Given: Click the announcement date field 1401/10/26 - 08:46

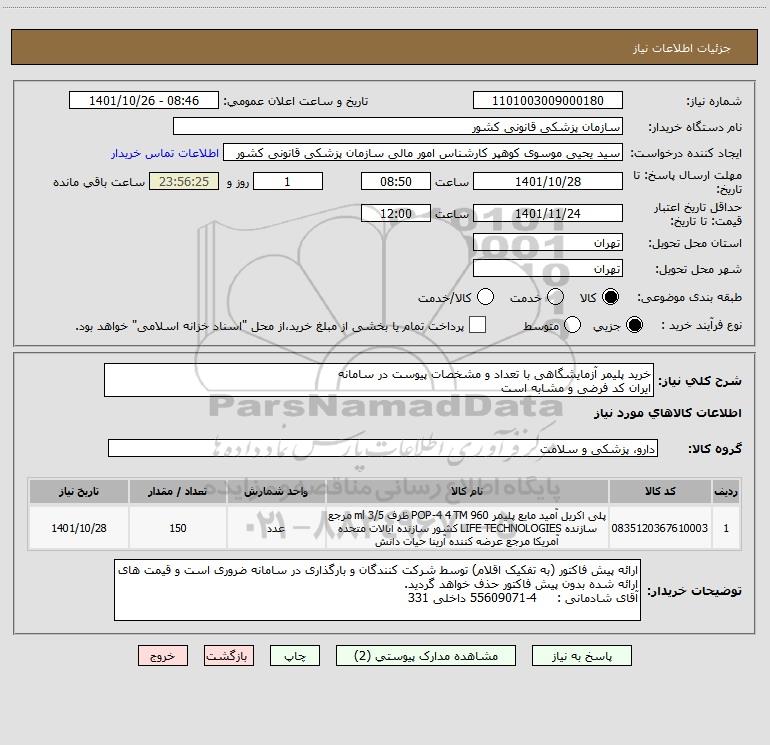Looking at the screenshot, I should pyautogui.click(x=144, y=101).
